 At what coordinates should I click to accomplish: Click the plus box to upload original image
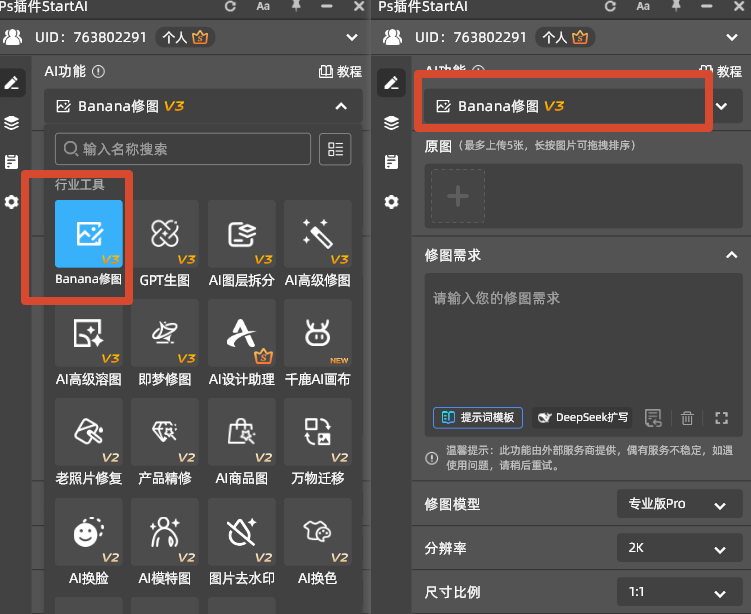point(458,196)
